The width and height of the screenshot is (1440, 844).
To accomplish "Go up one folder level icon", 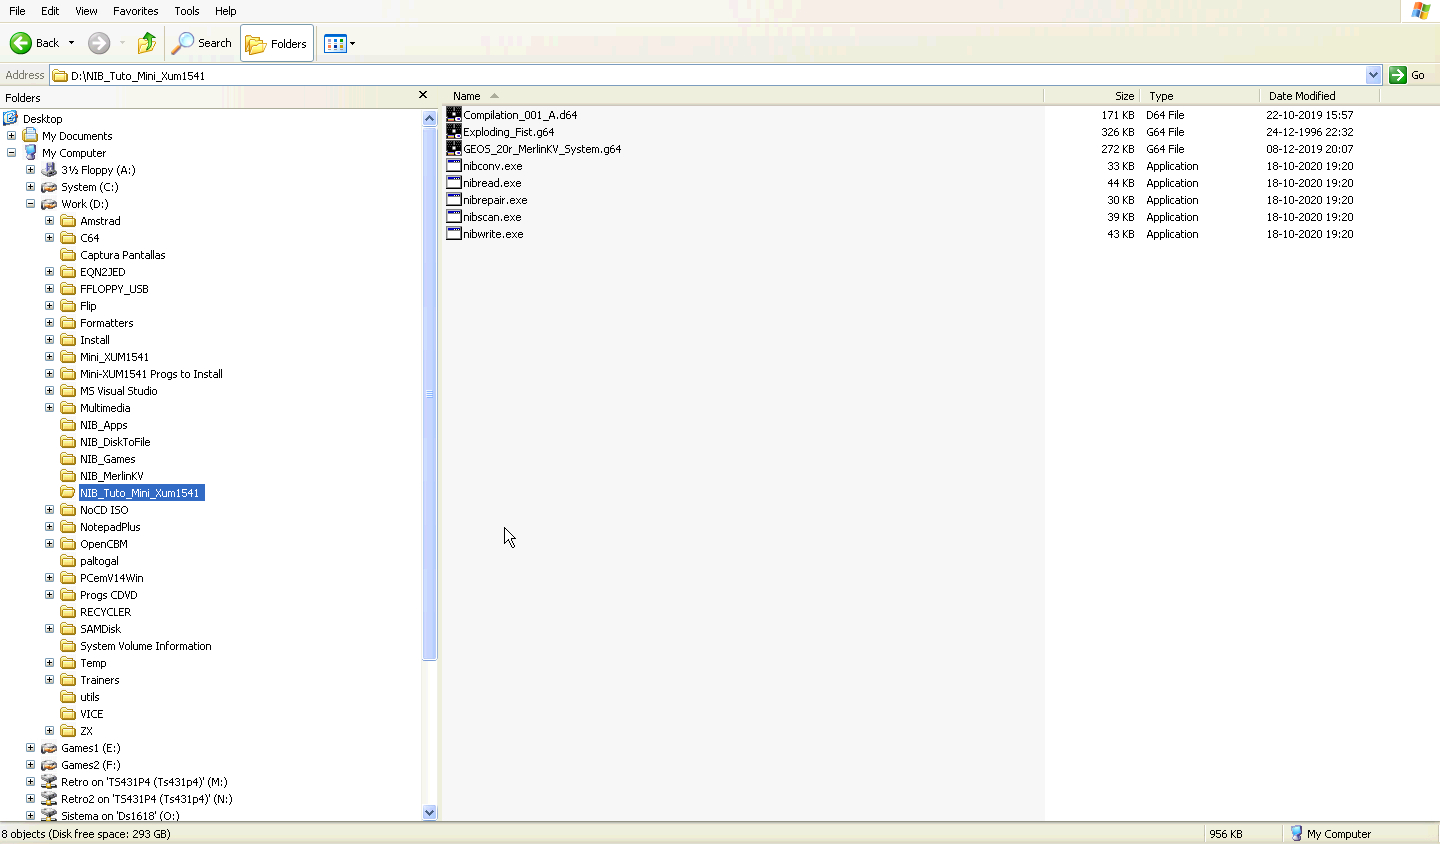I will (x=147, y=43).
